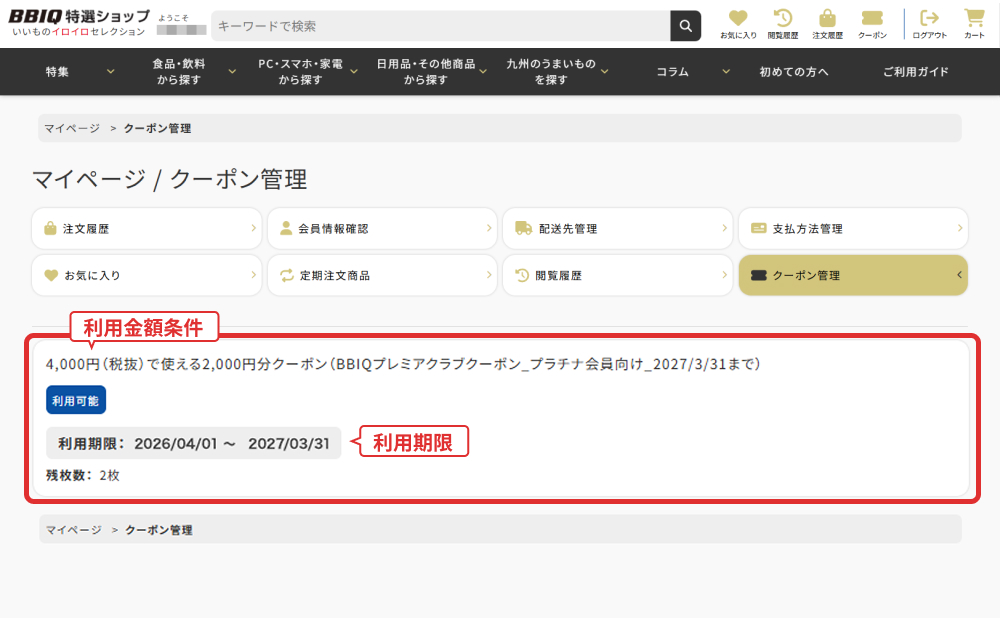
Task: Open 日用品・その他商品から探す menu
Action: [426, 72]
